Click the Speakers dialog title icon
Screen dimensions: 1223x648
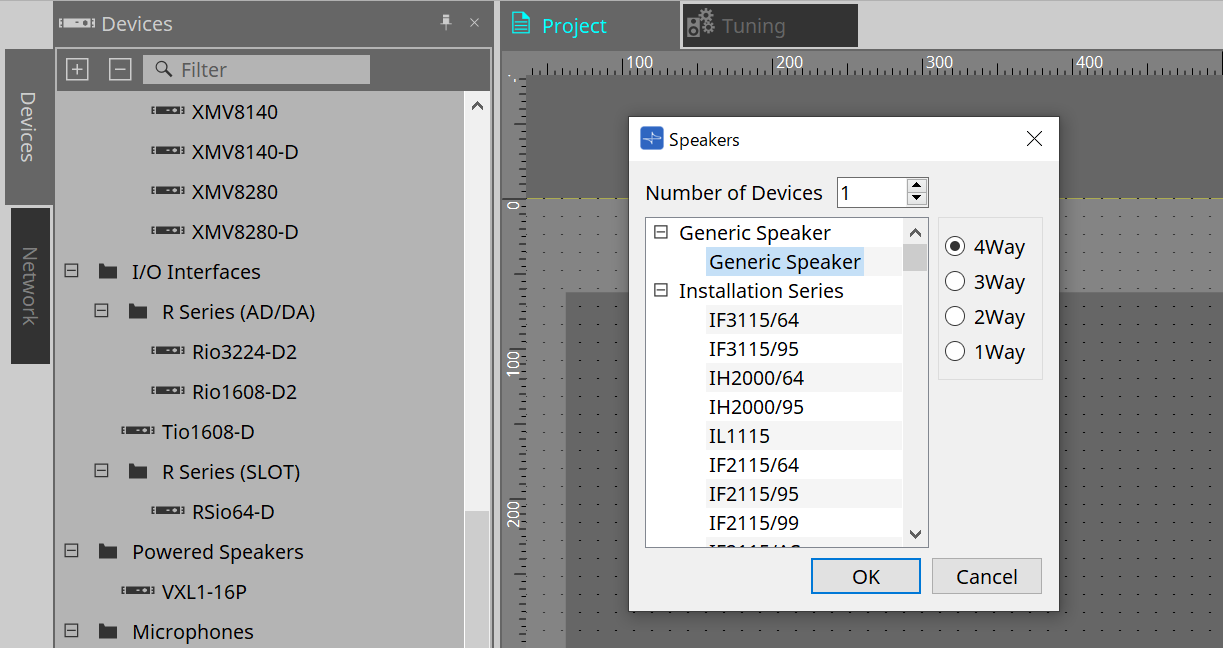pos(652,139)
